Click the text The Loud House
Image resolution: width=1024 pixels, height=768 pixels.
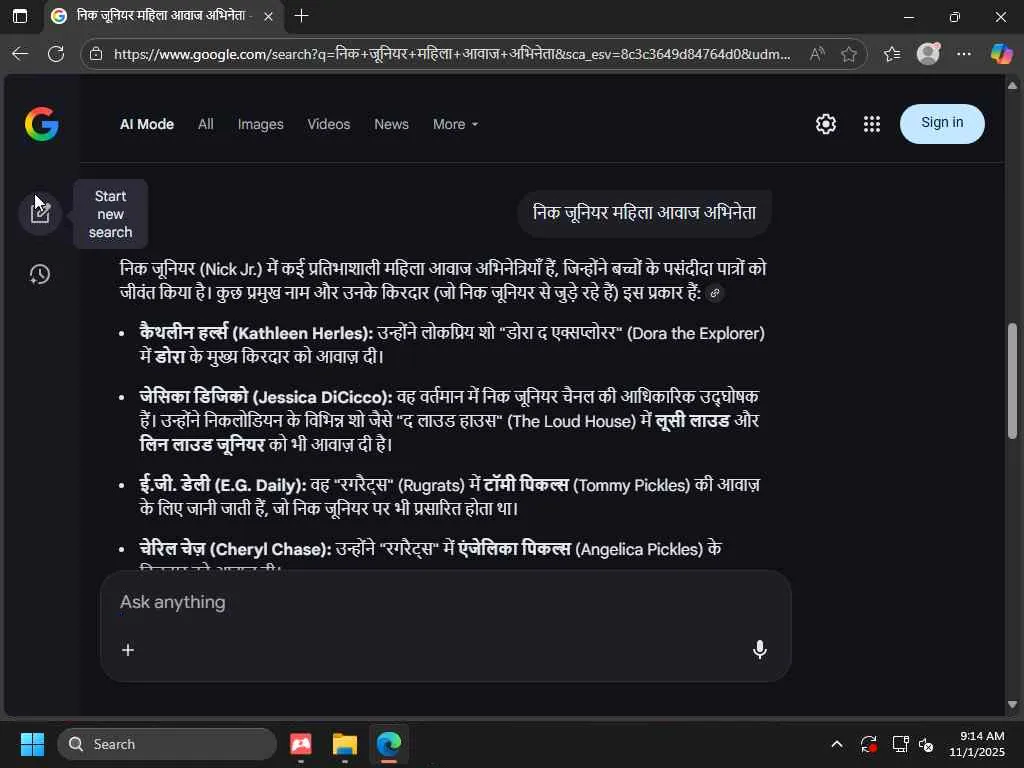point(572,421)
